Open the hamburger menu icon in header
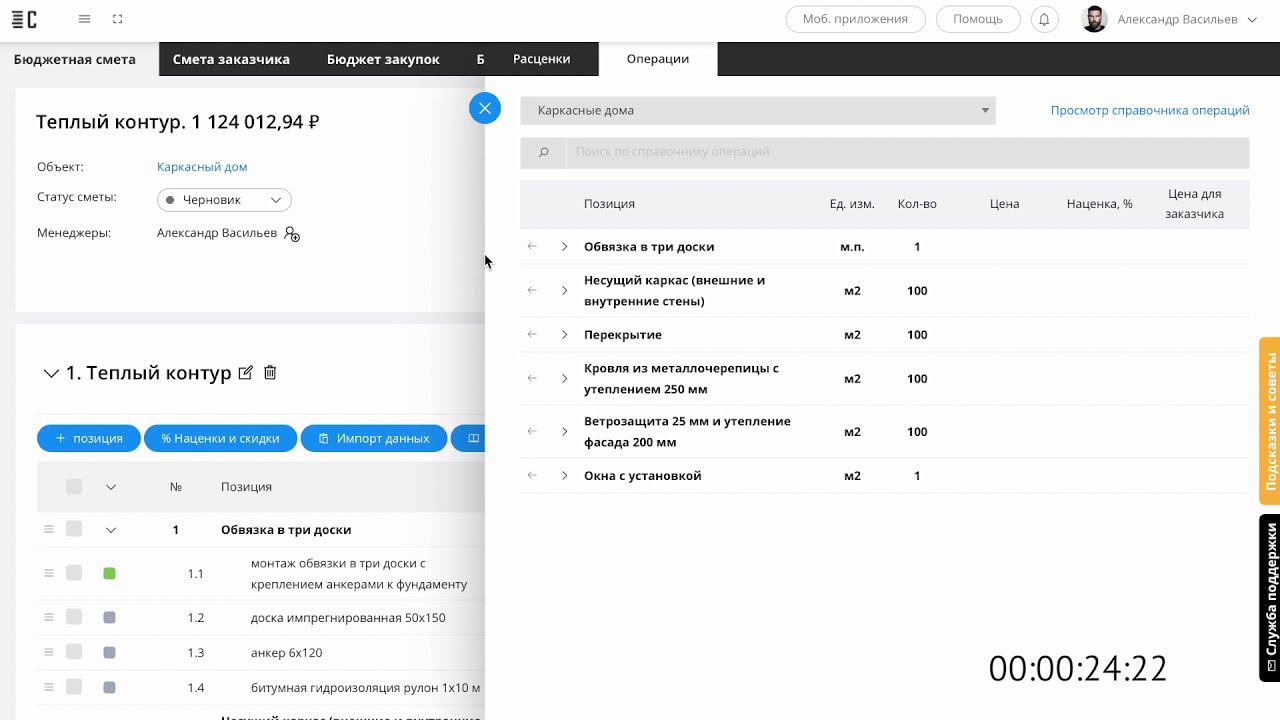Viewport: 1280px width, 720px height. pos(84,19)
